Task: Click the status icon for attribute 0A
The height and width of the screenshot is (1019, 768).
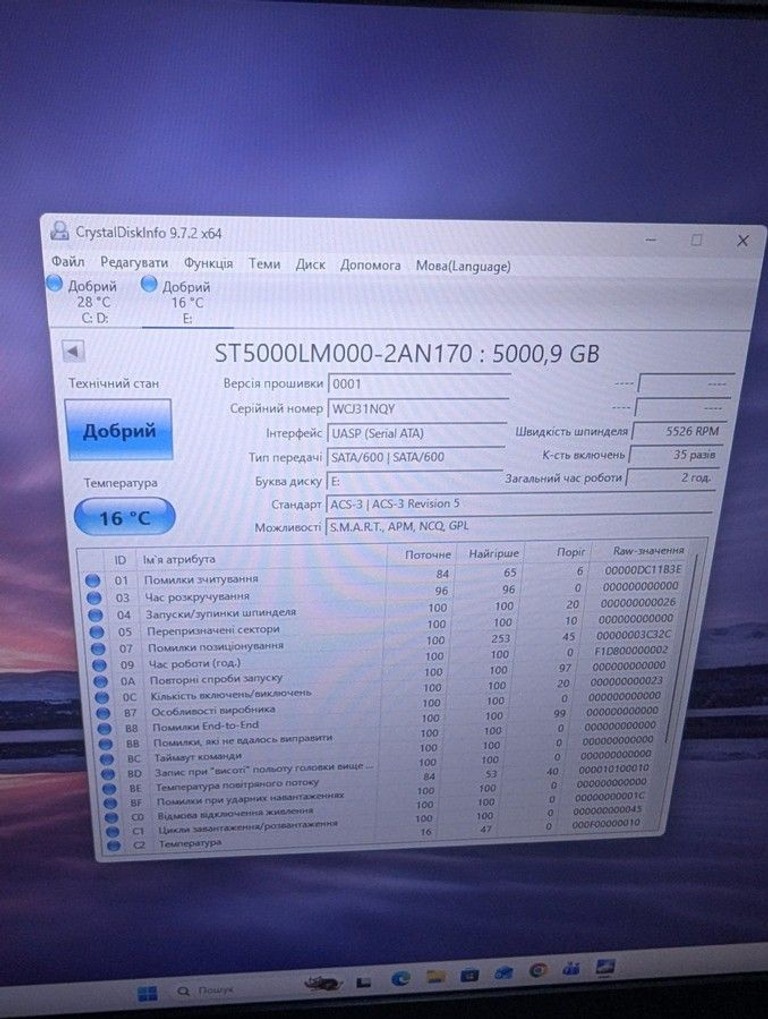Action: click(x=101, y=681)
